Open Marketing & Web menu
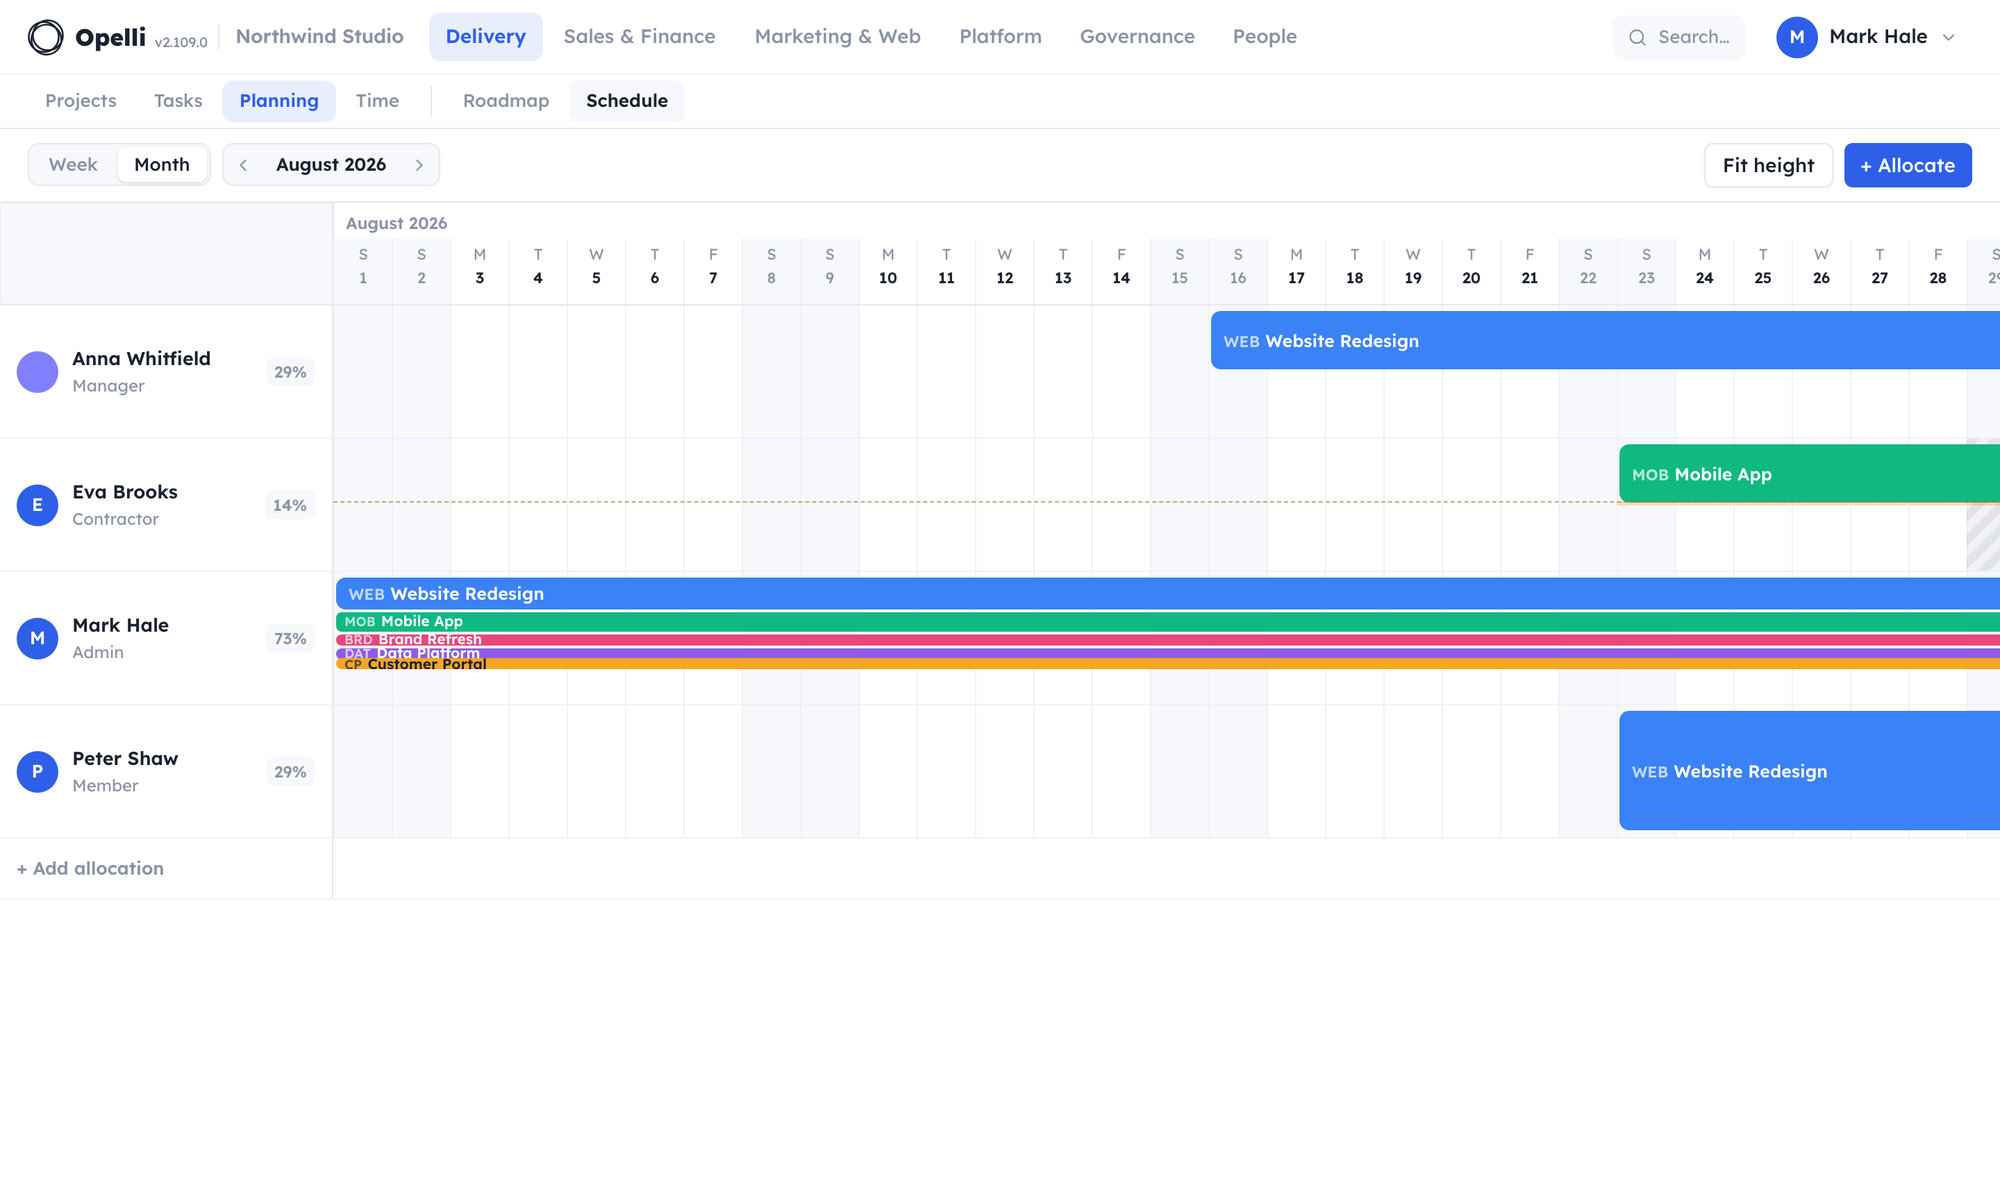Viewport: 2000px width, 1194px height. tap(838, 37)
